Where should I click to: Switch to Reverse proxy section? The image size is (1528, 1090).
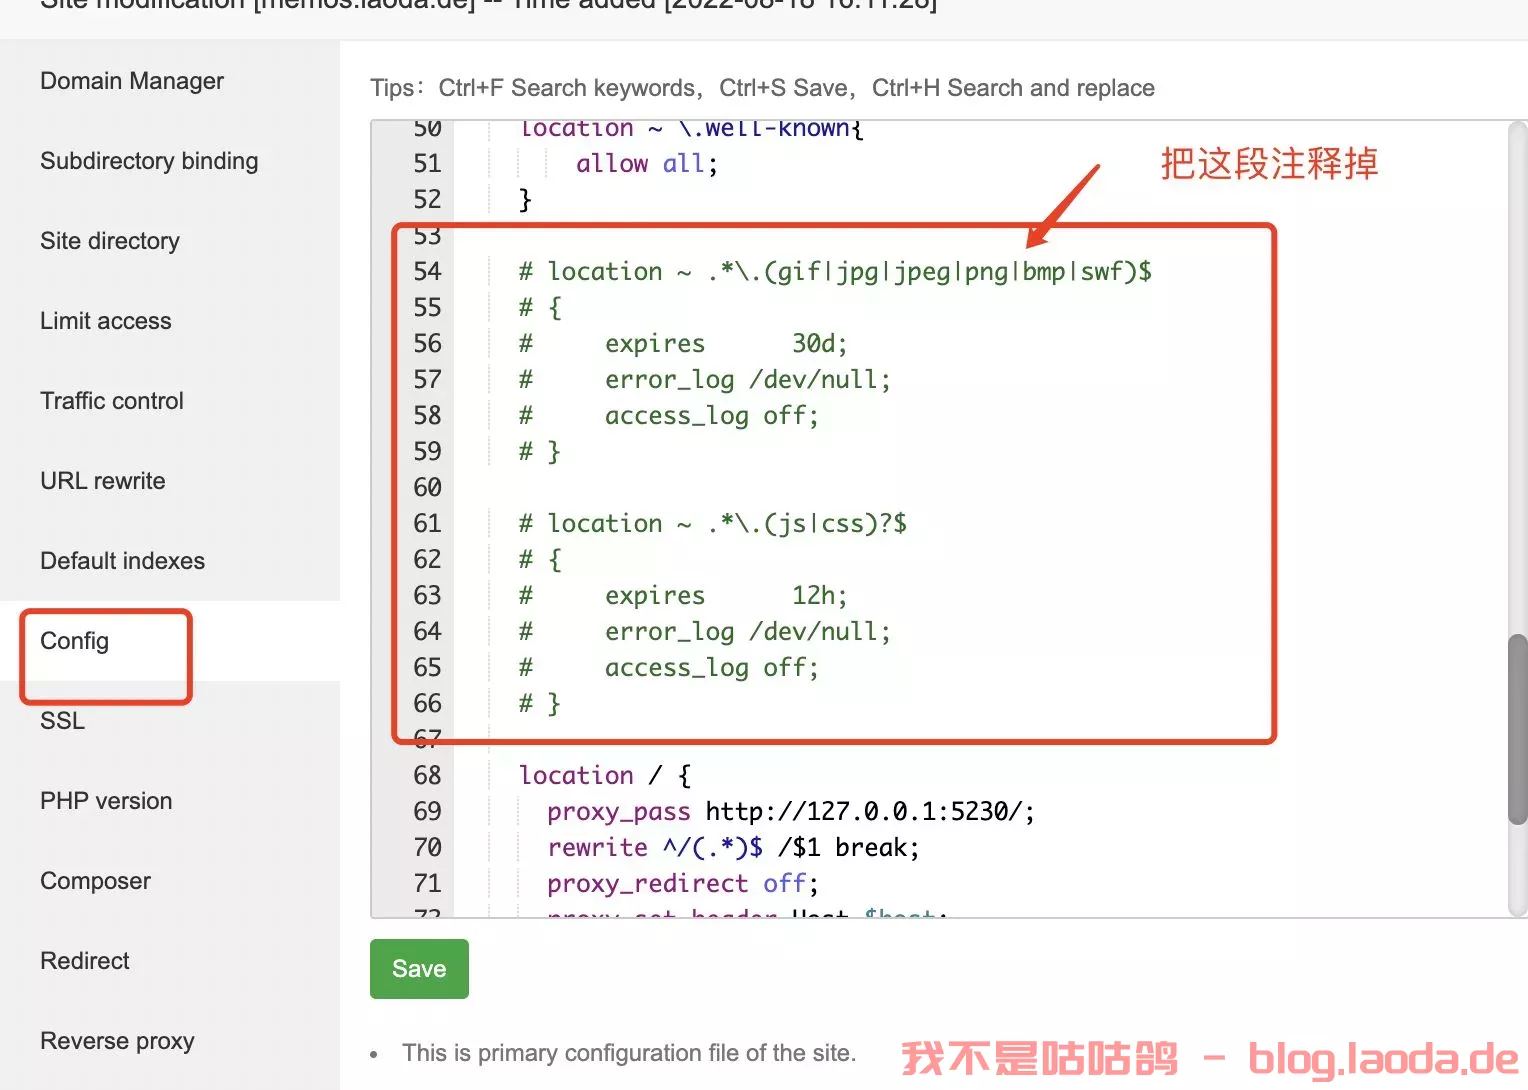(117, 1041)
